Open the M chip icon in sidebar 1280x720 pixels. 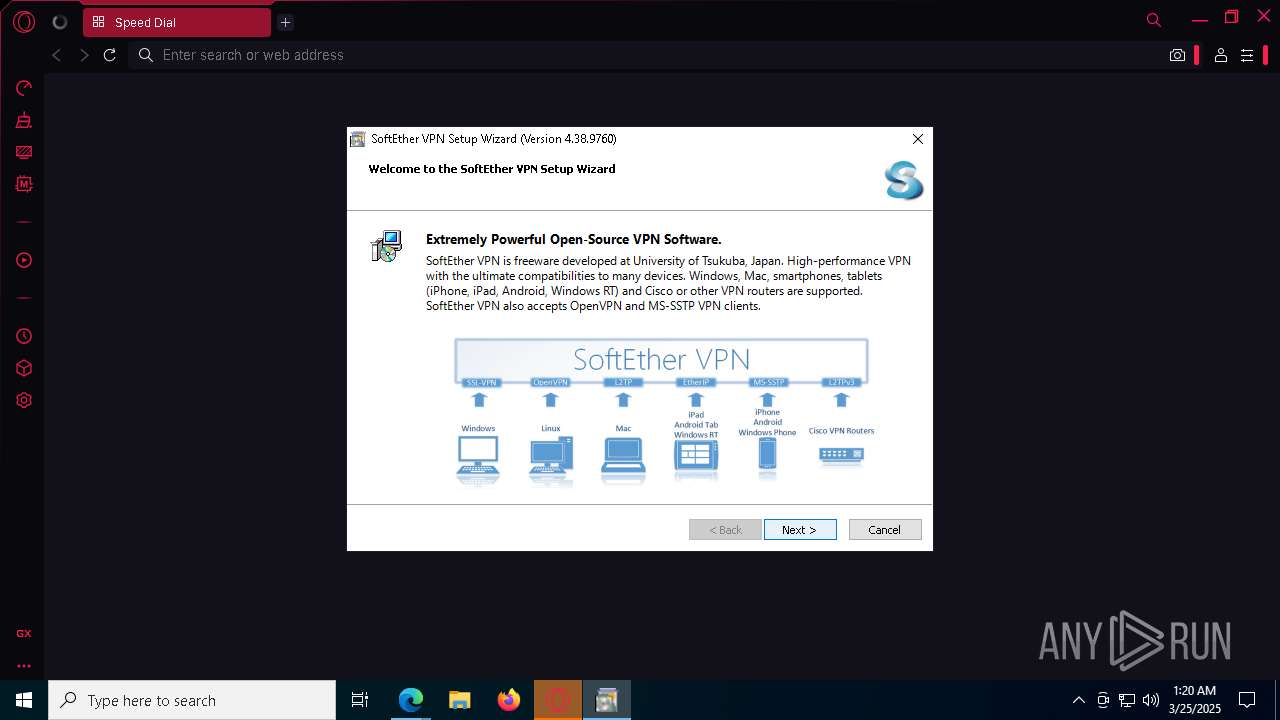[x=24, y=184]
